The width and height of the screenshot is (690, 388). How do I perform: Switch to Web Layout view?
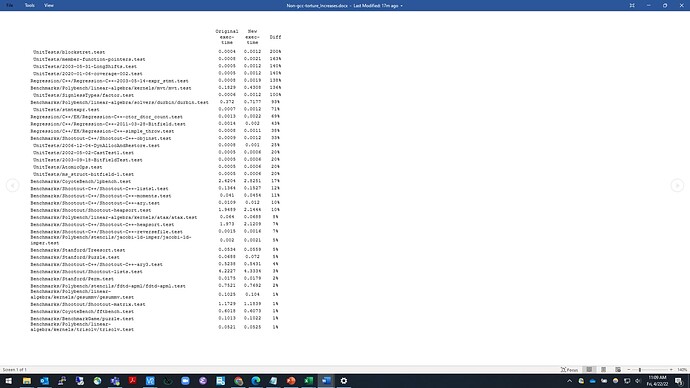[x=618, y=370]
